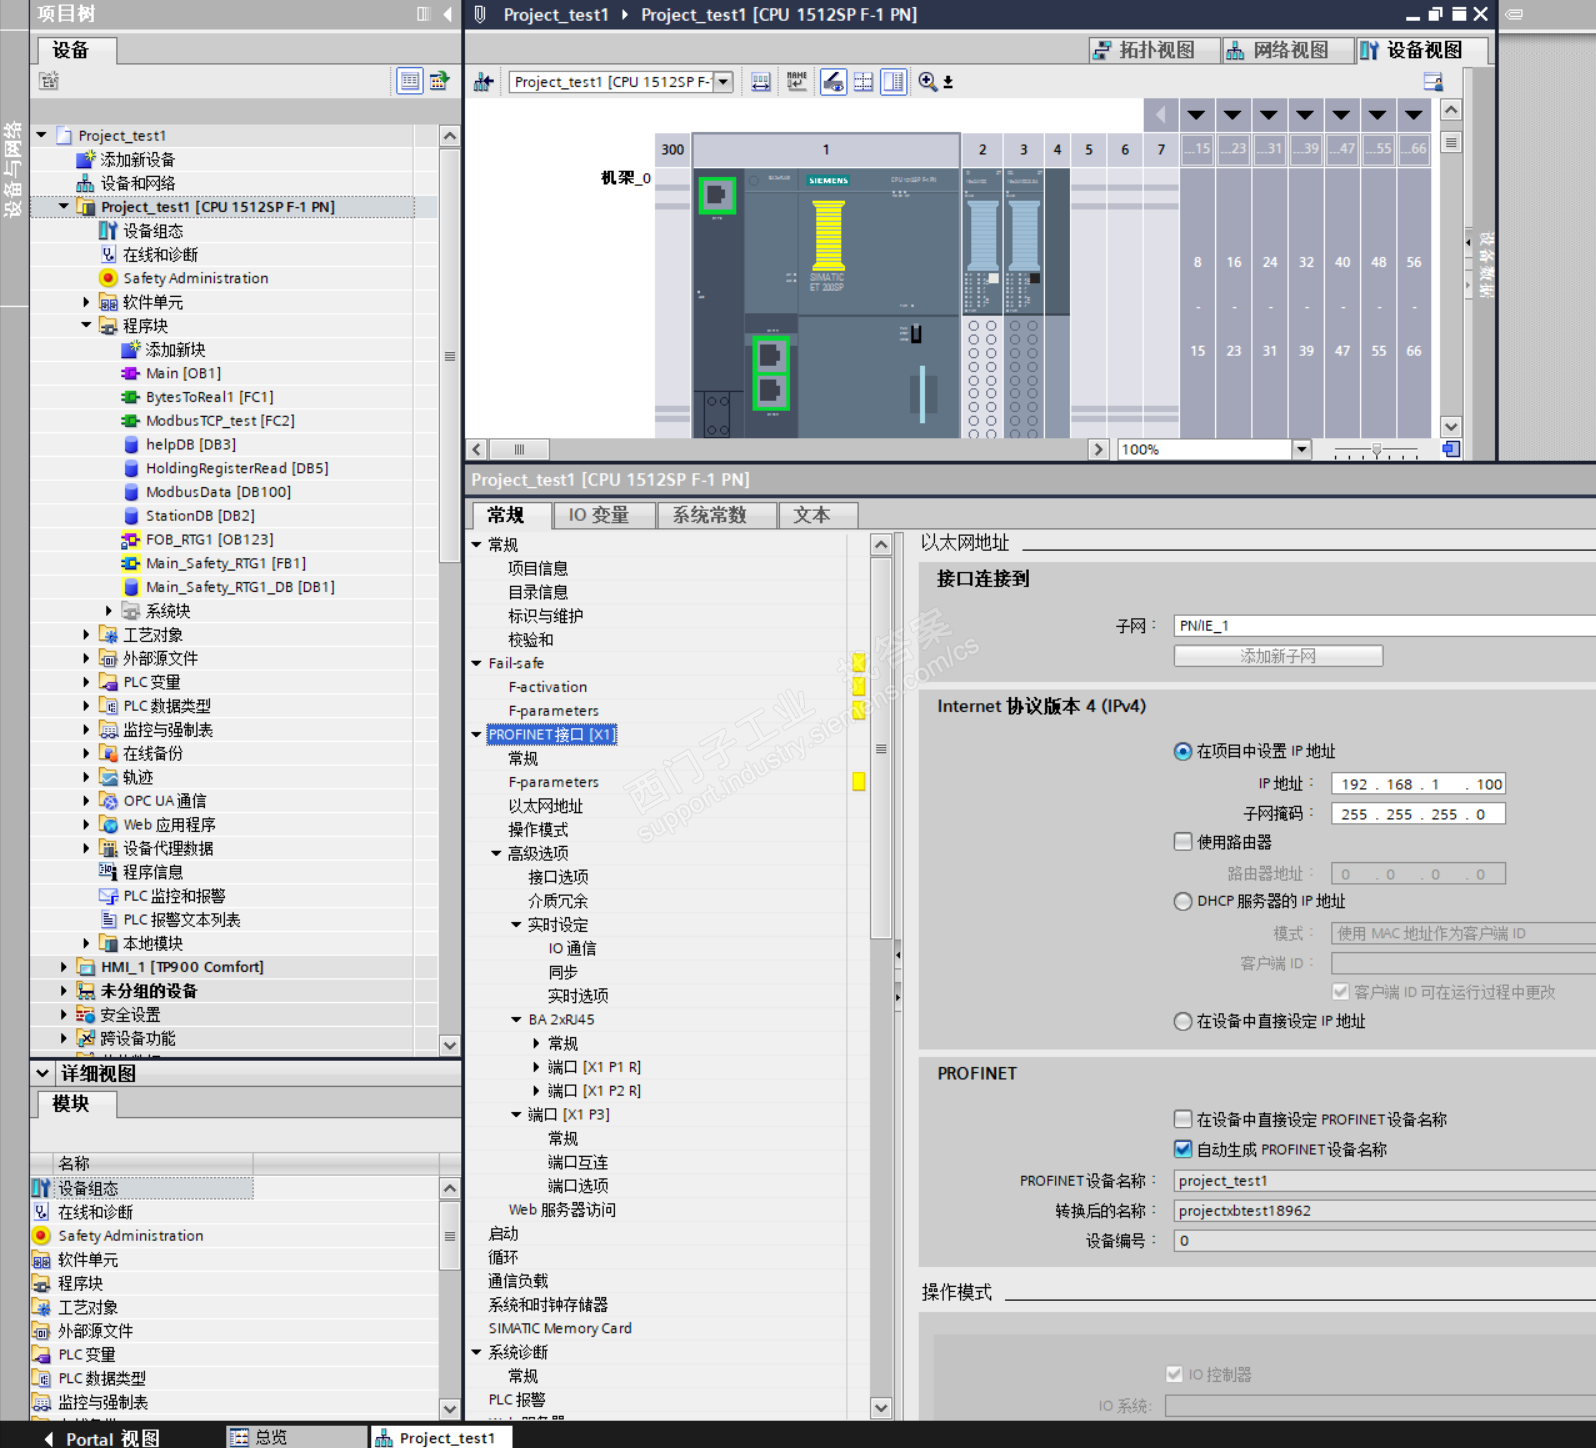Select SIMATIC Memory Card in properties tree

[560, 1328]
